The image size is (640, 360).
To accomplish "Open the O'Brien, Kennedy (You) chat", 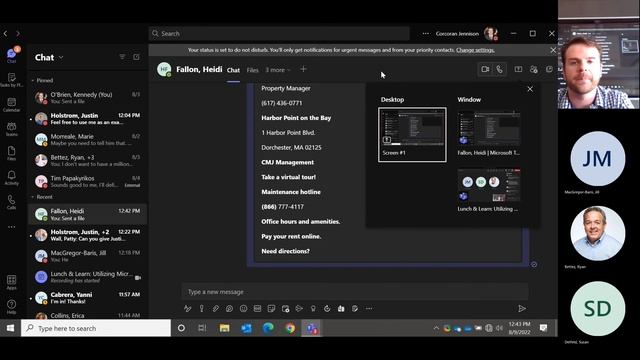I will tap(87, 98).
